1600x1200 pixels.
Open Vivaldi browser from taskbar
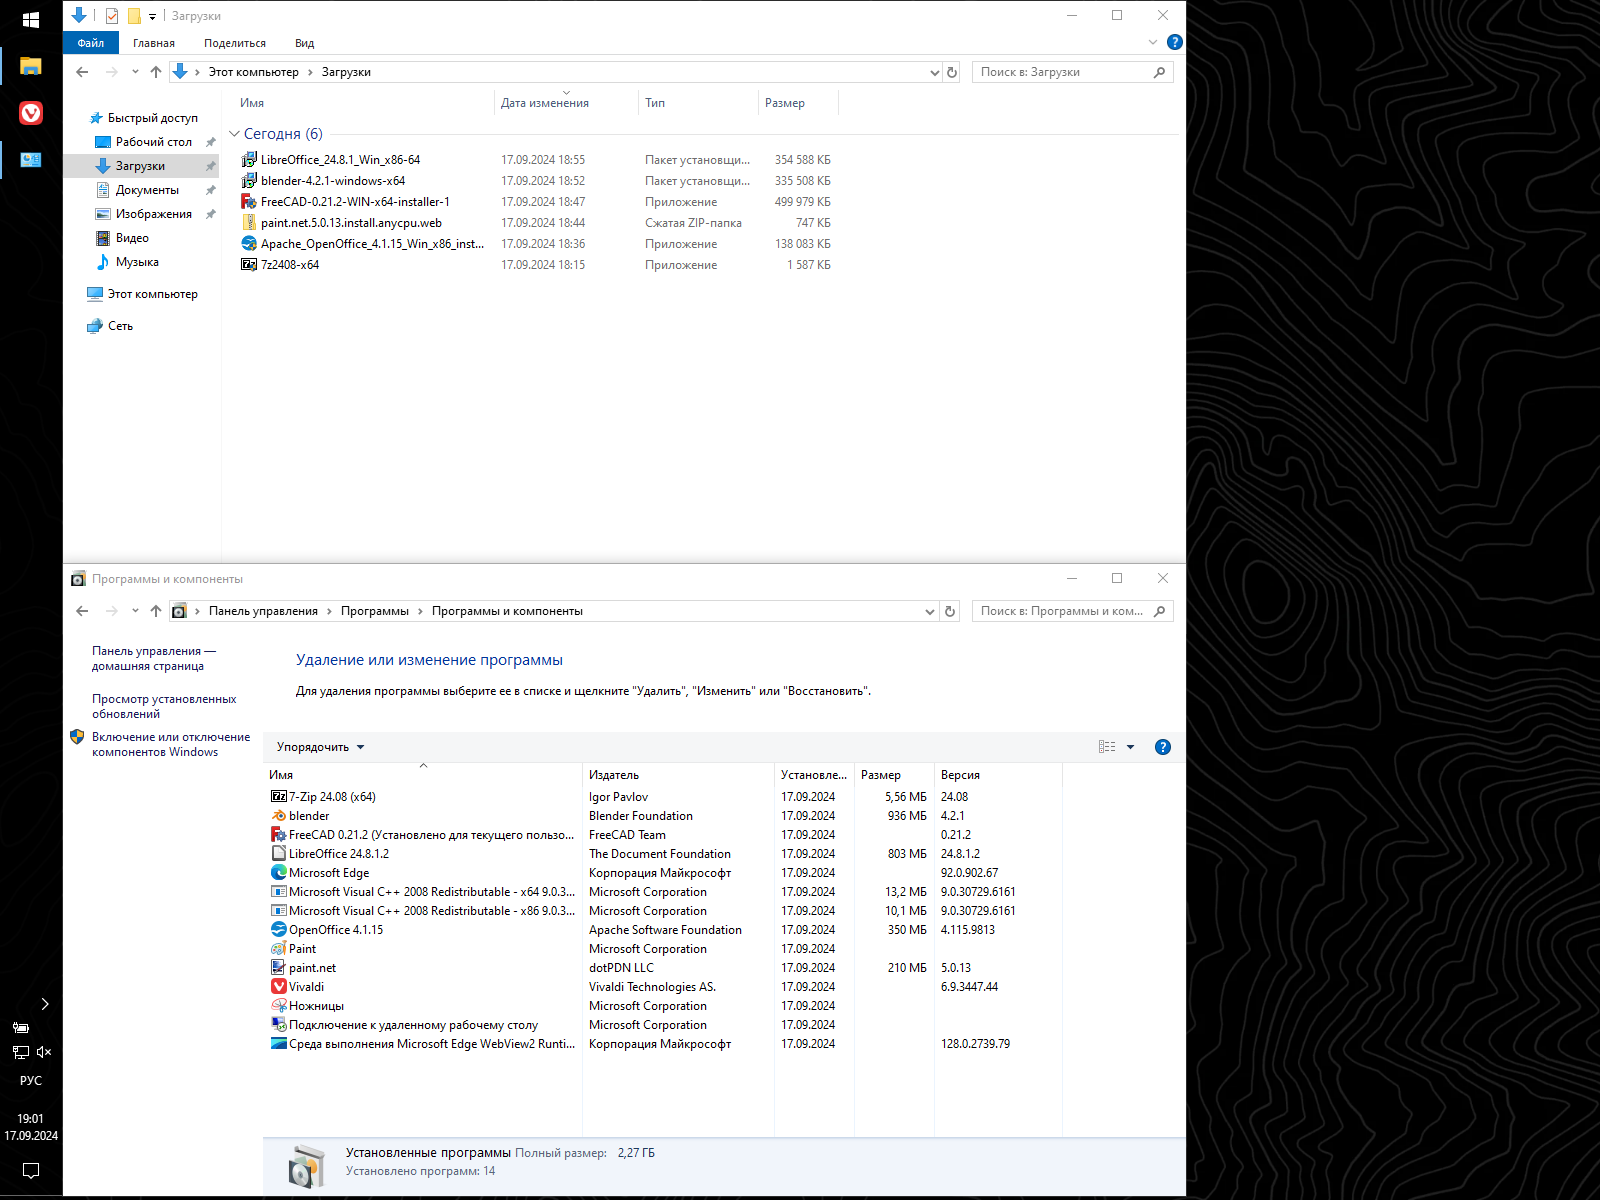pos(31,113)
